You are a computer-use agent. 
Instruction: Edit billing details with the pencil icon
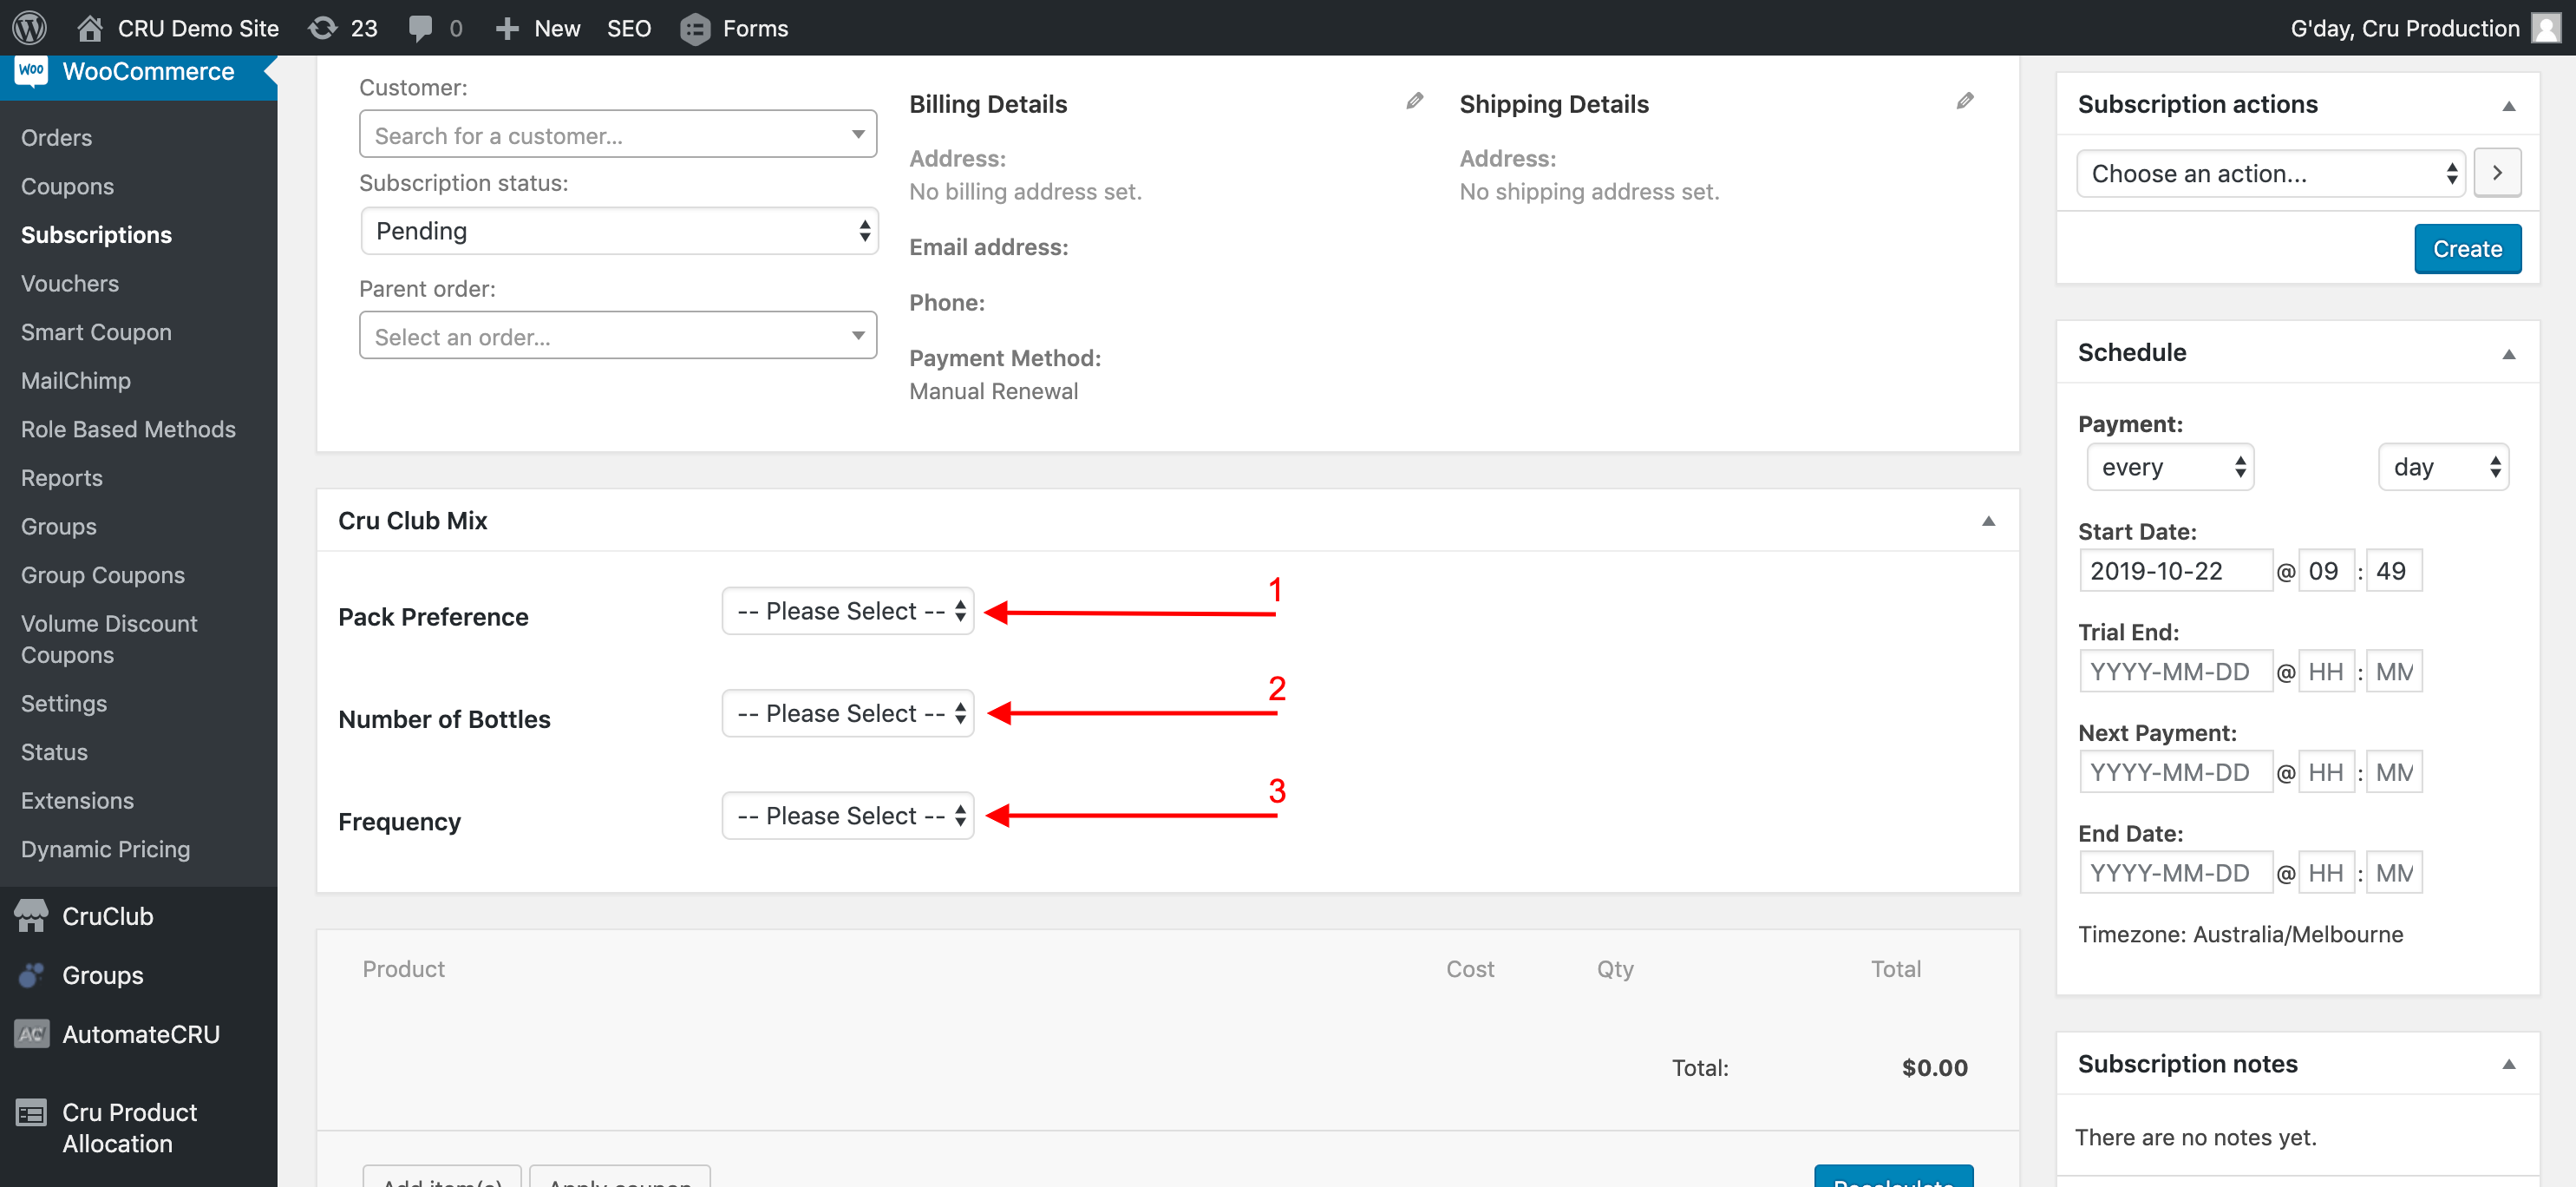[1414, 101]
